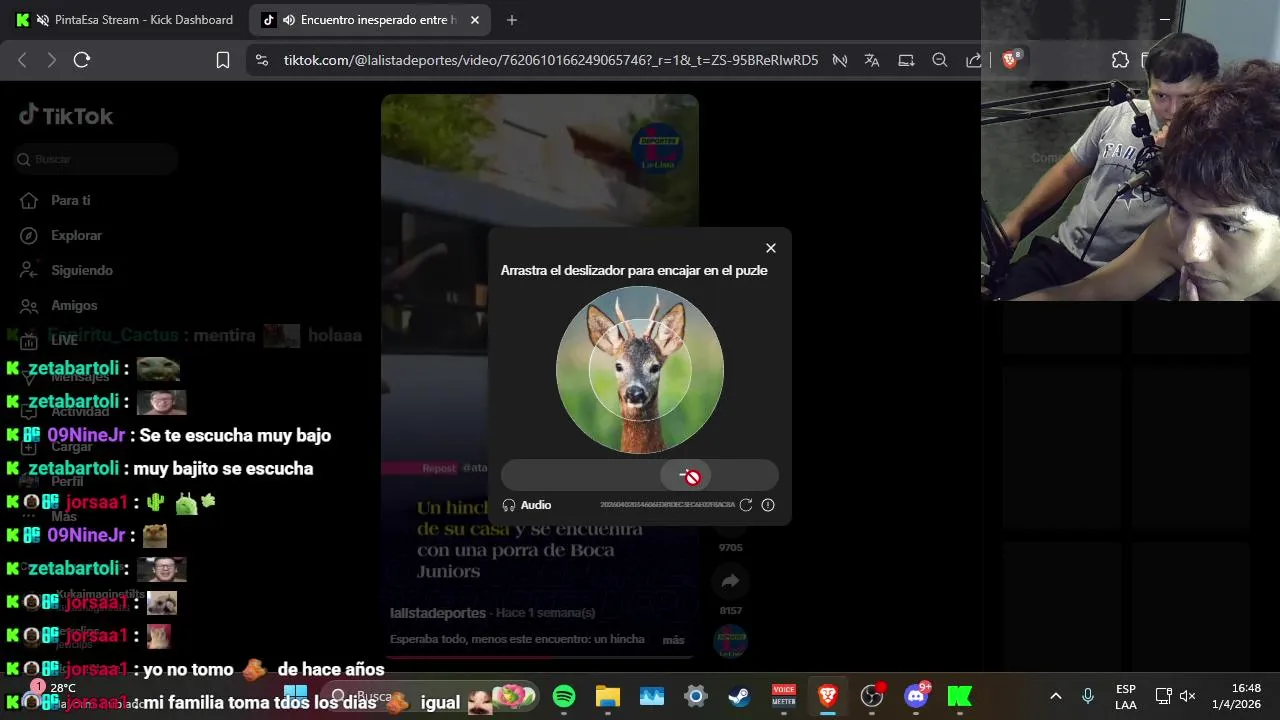
Task: Open captcha info icon
Action: tap(768, 505)
